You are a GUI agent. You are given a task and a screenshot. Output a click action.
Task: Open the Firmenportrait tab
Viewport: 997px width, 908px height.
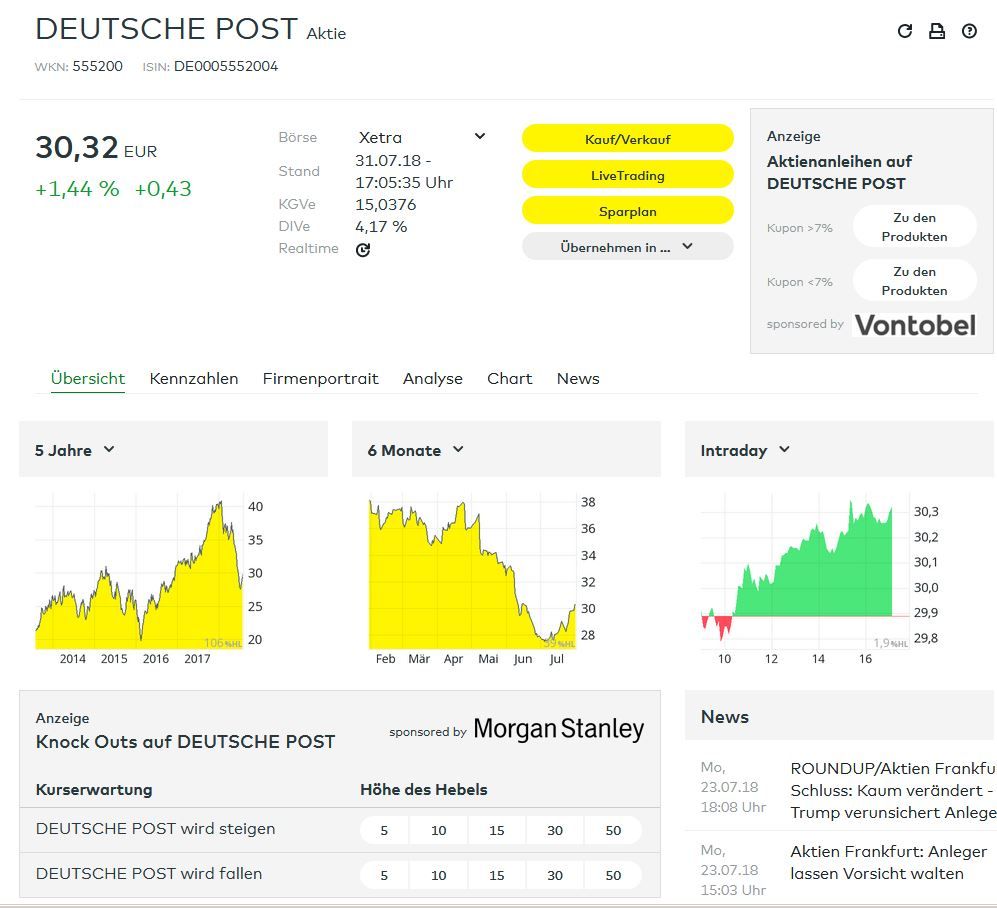pyautogui.click(x=320, y=378)
